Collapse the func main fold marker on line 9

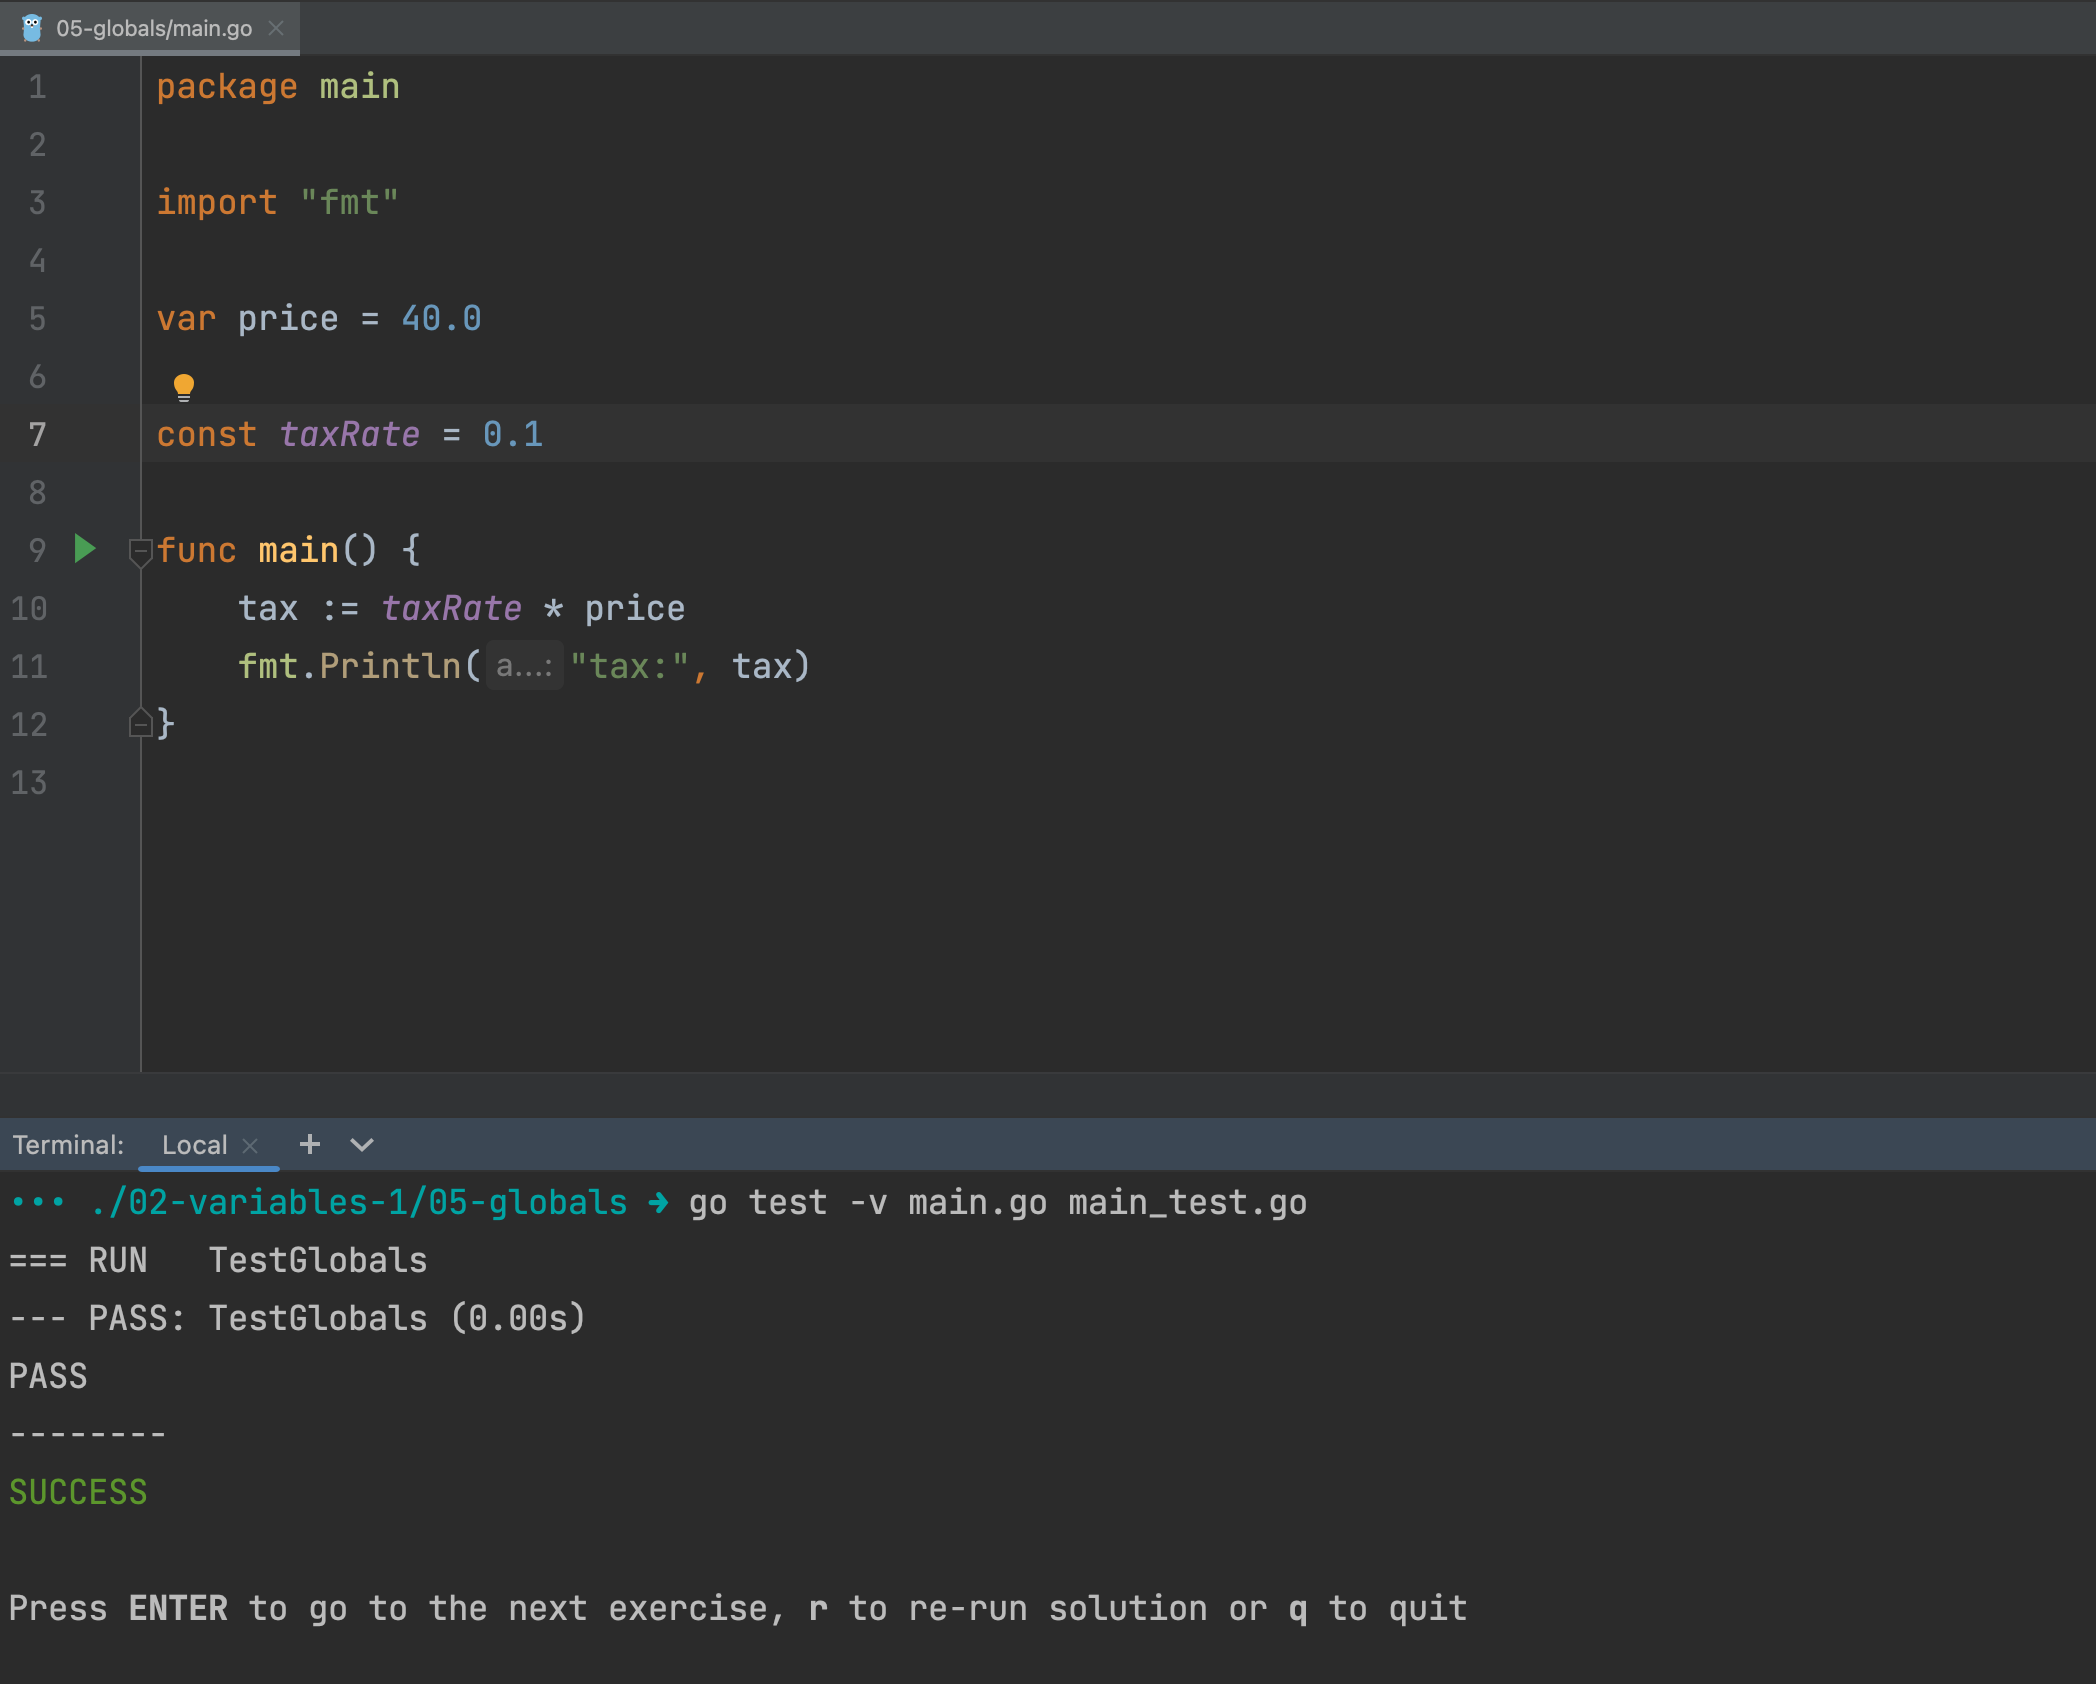[x=140, y=551]
